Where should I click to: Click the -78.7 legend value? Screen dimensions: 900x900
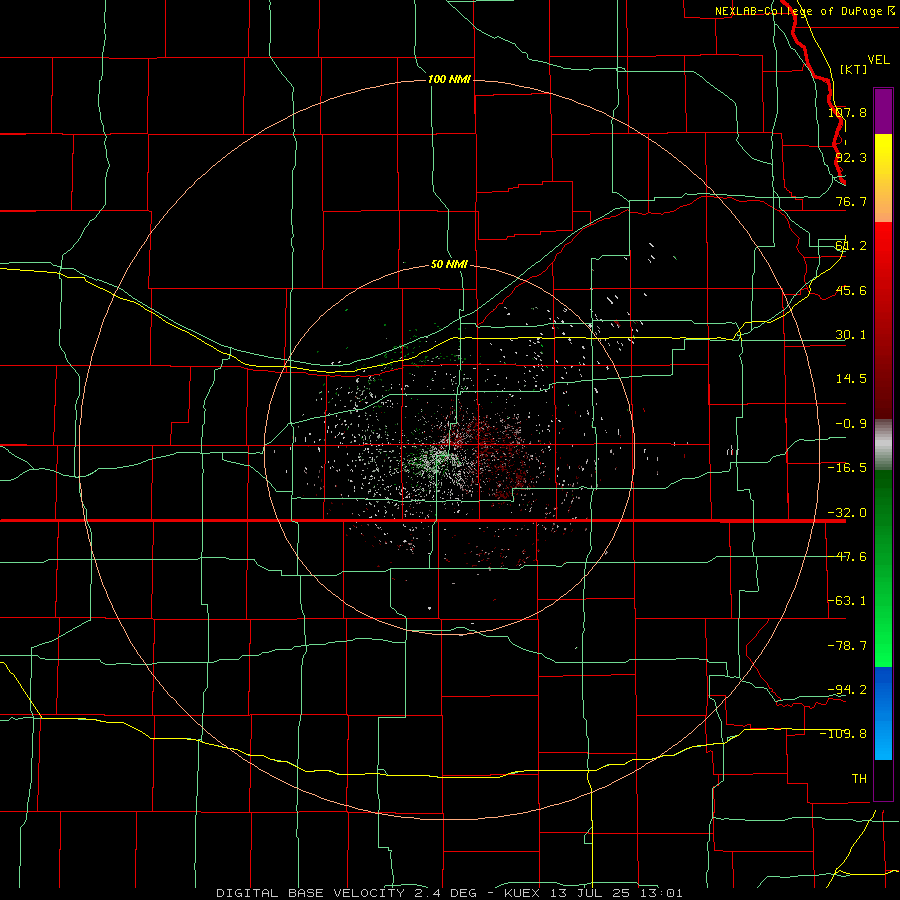(847, 646)
